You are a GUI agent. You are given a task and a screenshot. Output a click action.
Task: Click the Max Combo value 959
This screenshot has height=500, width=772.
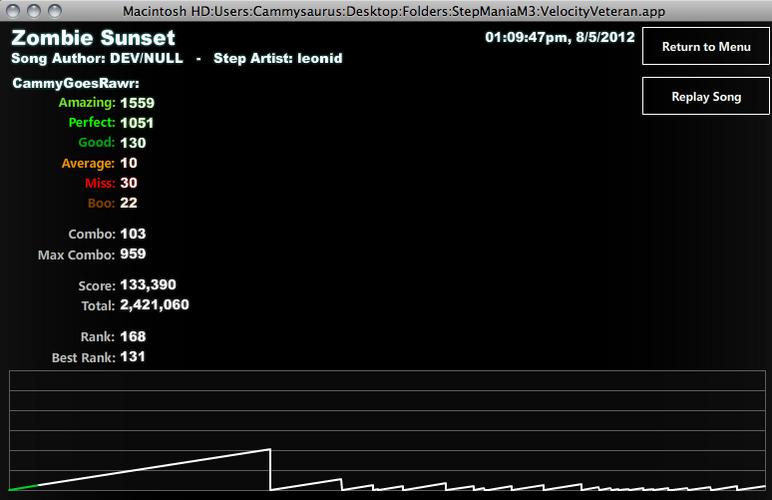coord(133,254)
